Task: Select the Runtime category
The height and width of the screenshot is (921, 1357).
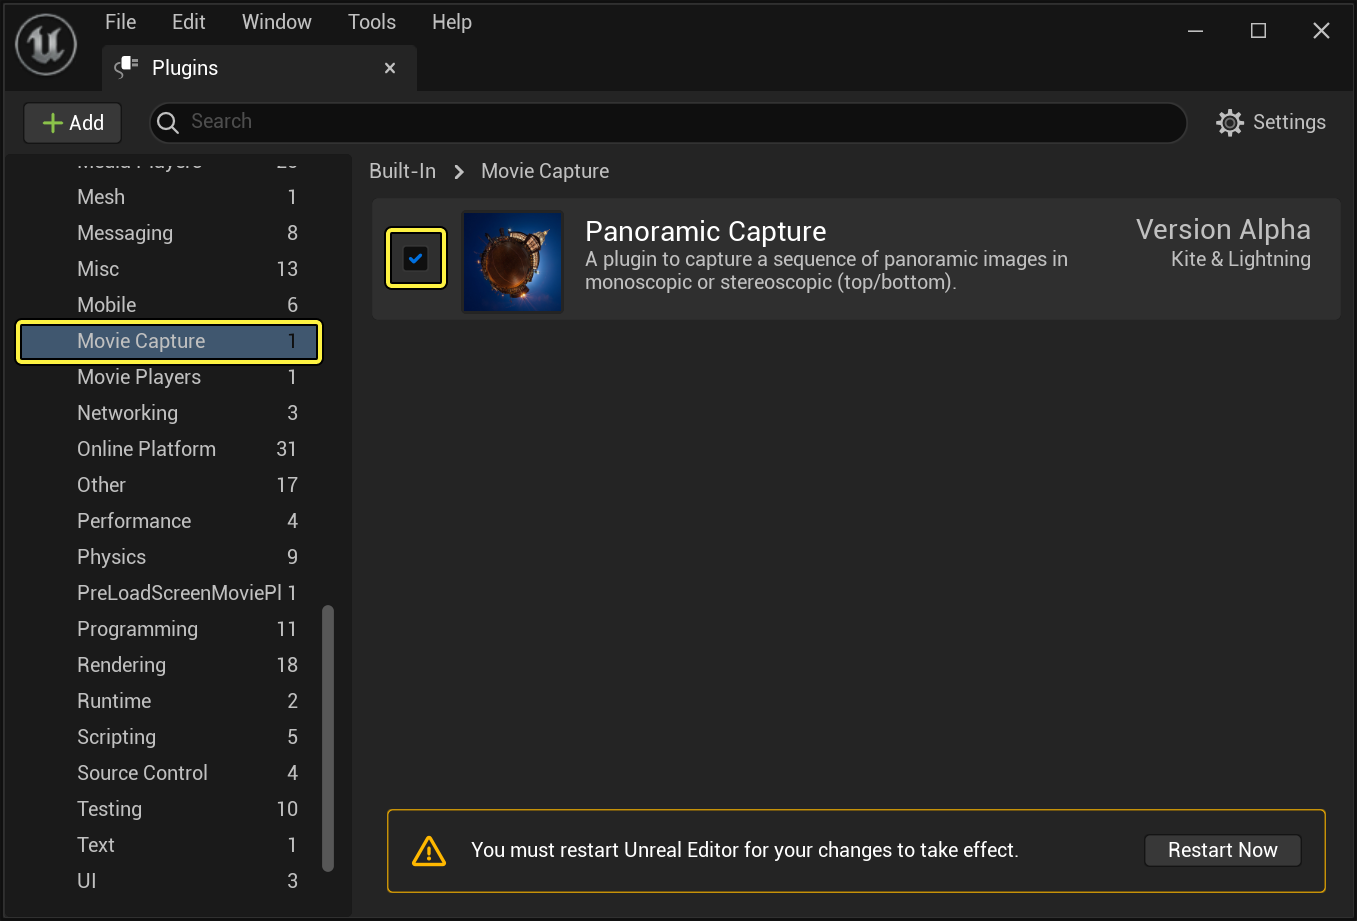Action: click(169, 701)
